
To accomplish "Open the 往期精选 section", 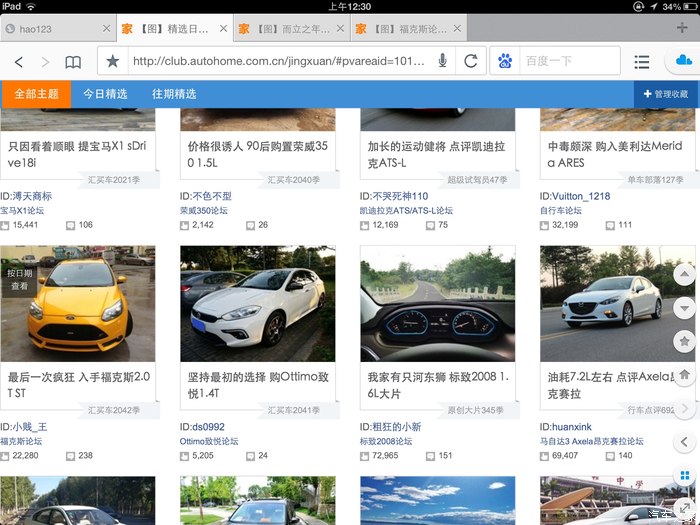I will pyautogui.click(x=174, y=94).
